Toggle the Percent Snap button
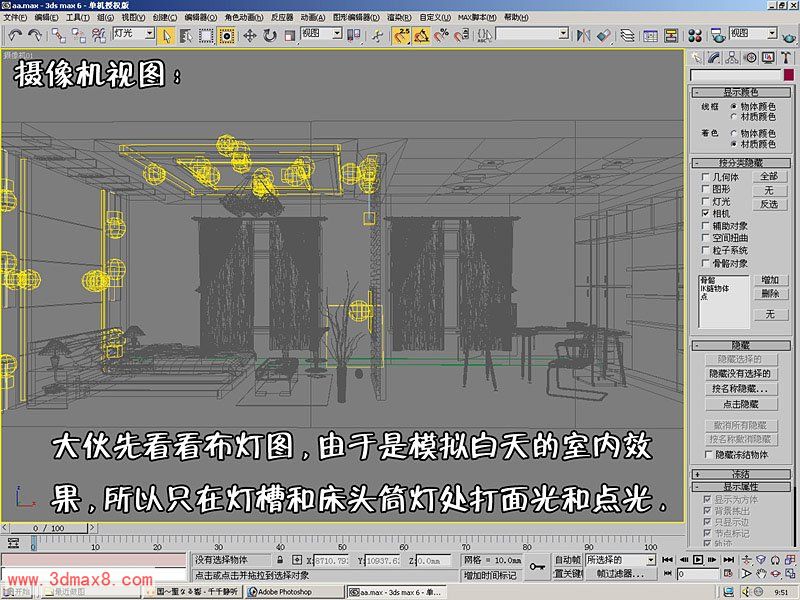Image resolution: width=800 pixels, height=600 pixels. click(x=441, y=35)
